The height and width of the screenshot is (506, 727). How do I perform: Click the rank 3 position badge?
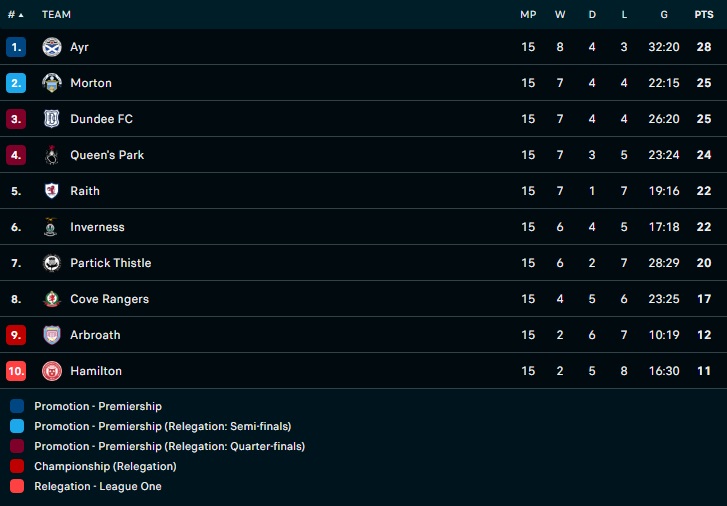[x=16, y=119]
